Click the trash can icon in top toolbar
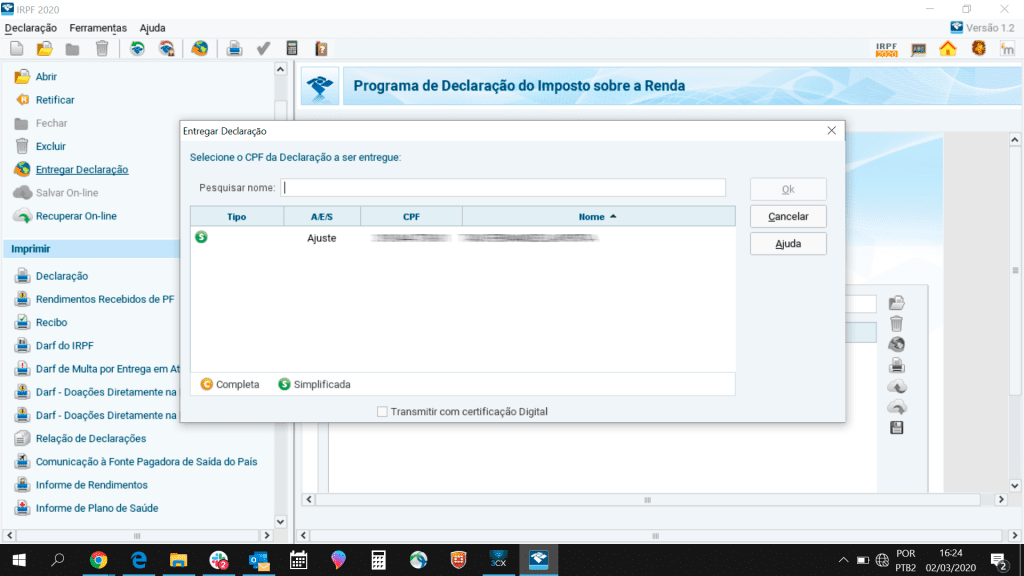 pos(102,49)
